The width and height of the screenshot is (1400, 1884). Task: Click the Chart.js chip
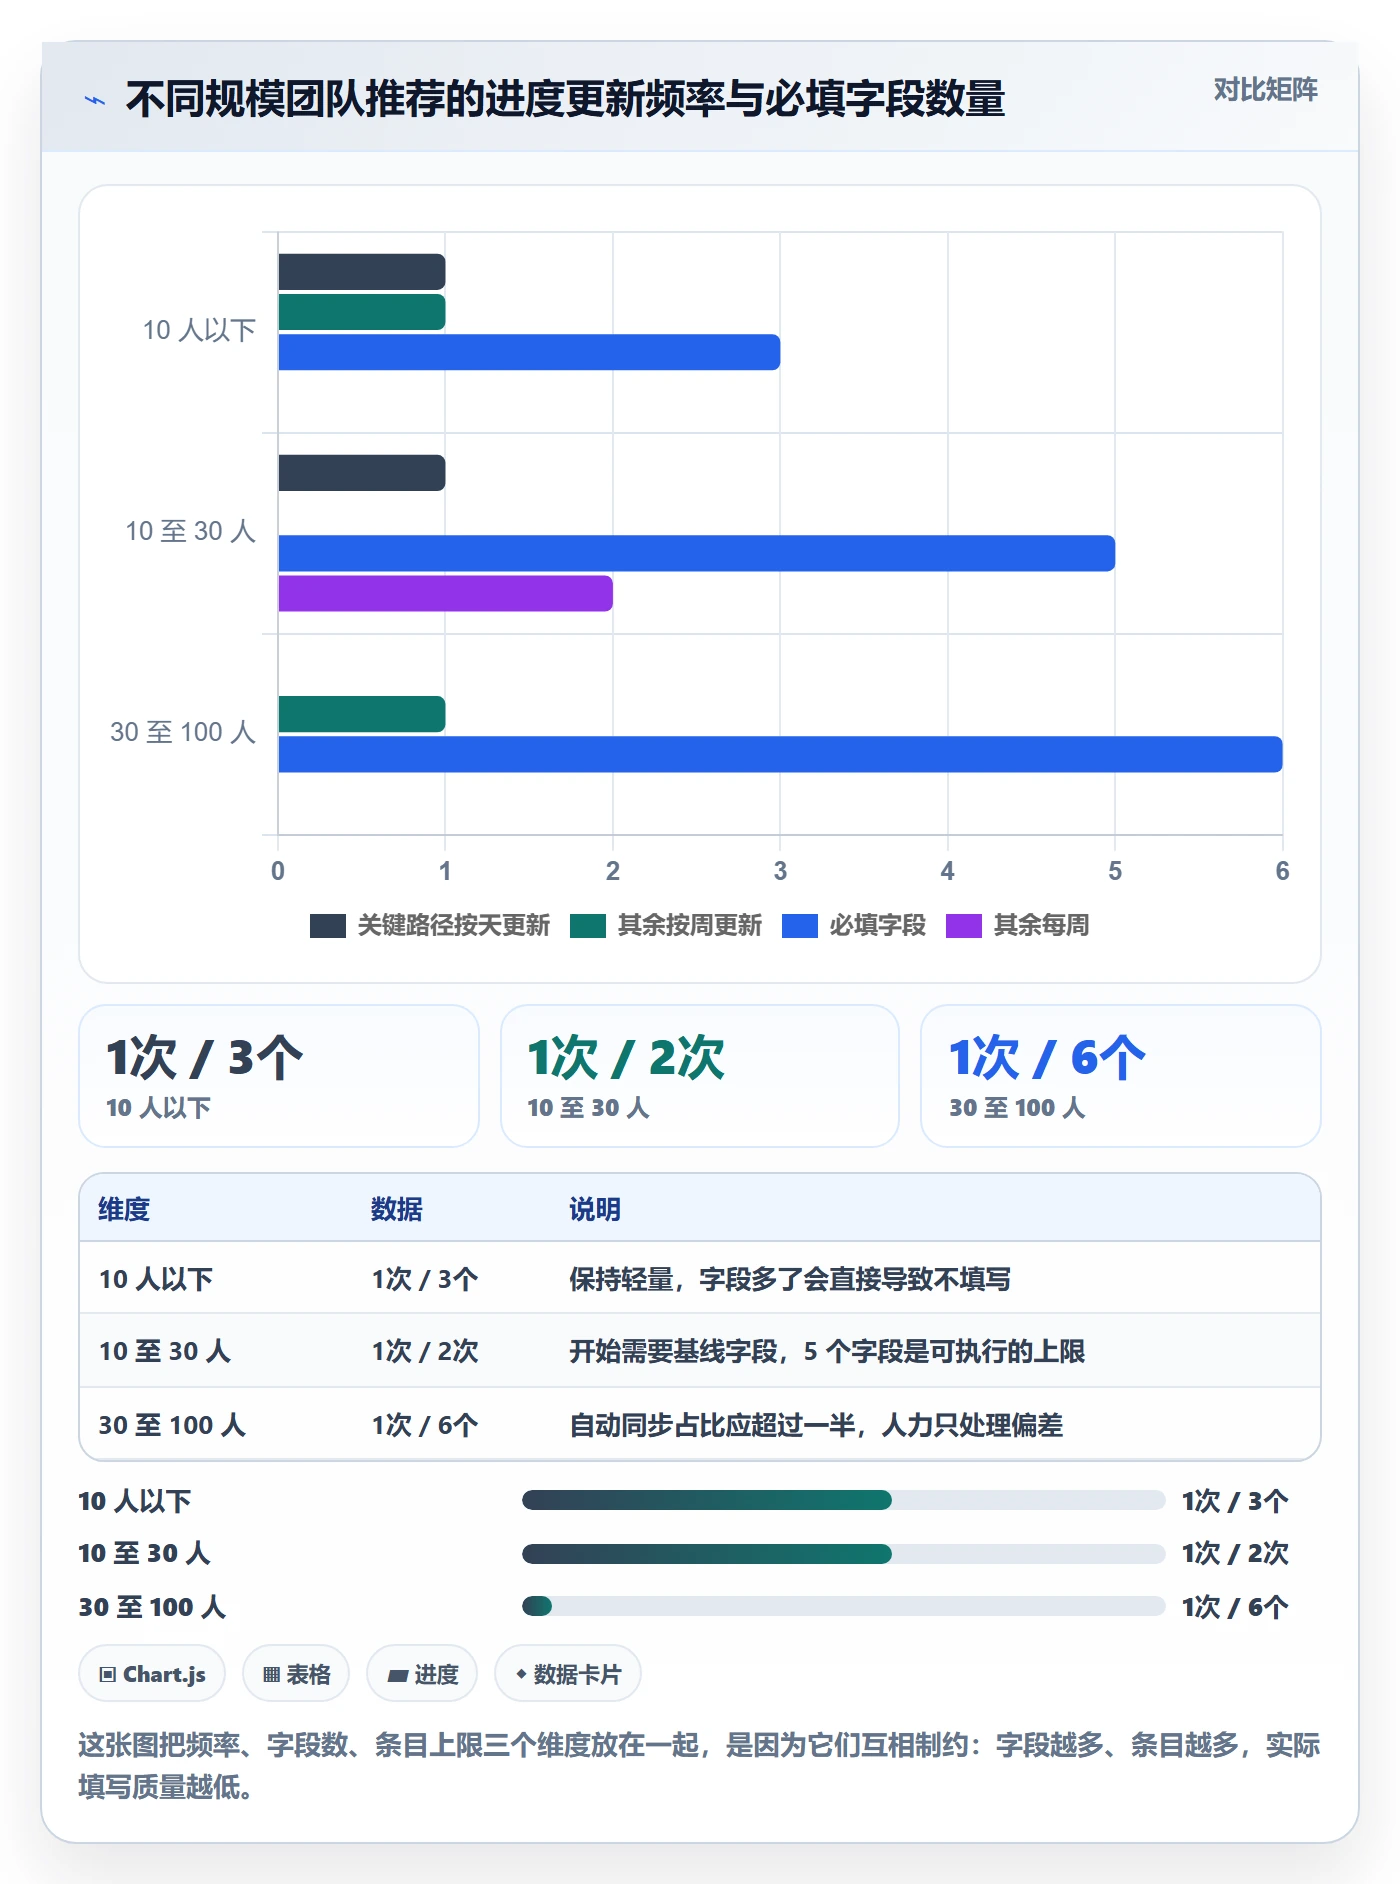152,1673
